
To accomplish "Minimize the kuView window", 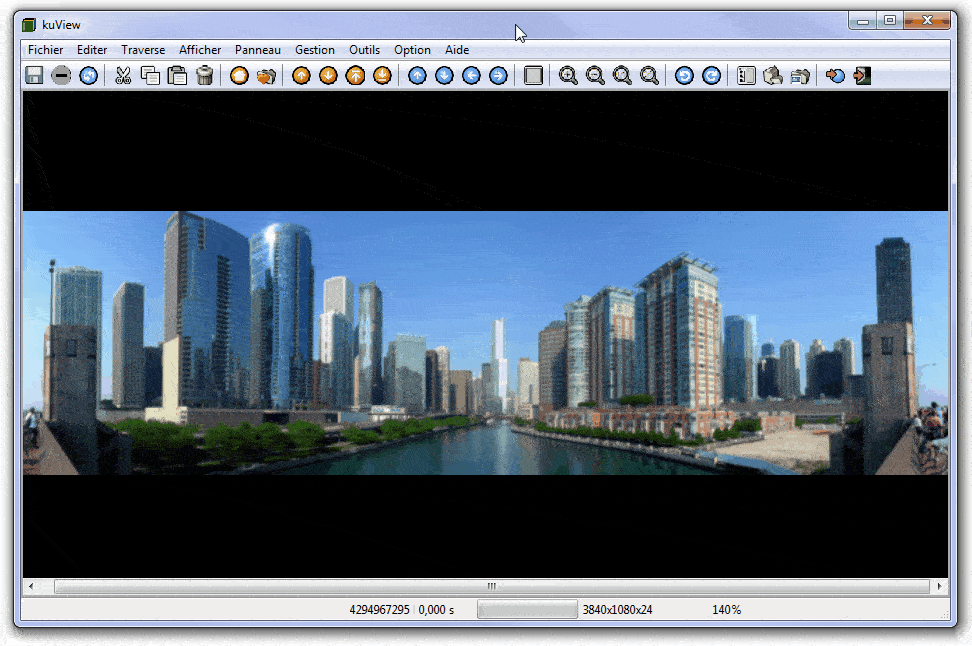I will point(862,20).
